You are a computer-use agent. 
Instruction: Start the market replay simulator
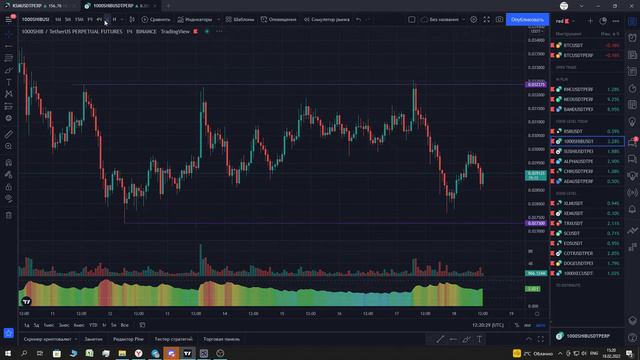pyautogui.click(x=327, y=20)
